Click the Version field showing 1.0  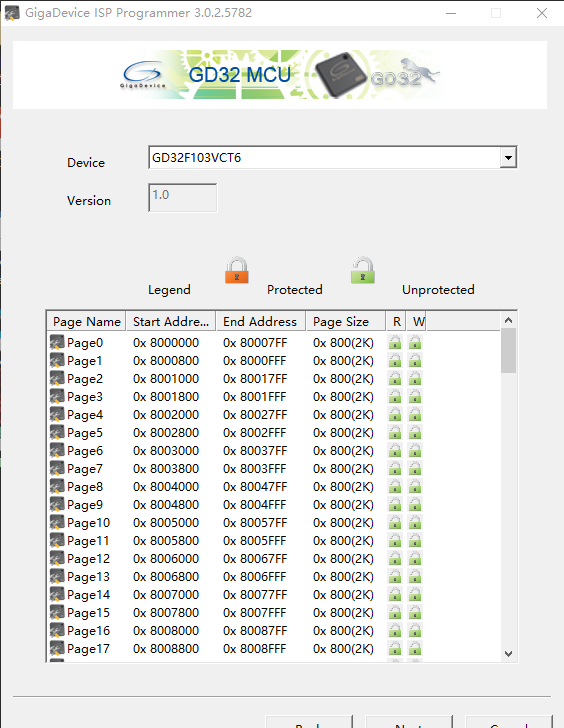[x=182, y=198]
